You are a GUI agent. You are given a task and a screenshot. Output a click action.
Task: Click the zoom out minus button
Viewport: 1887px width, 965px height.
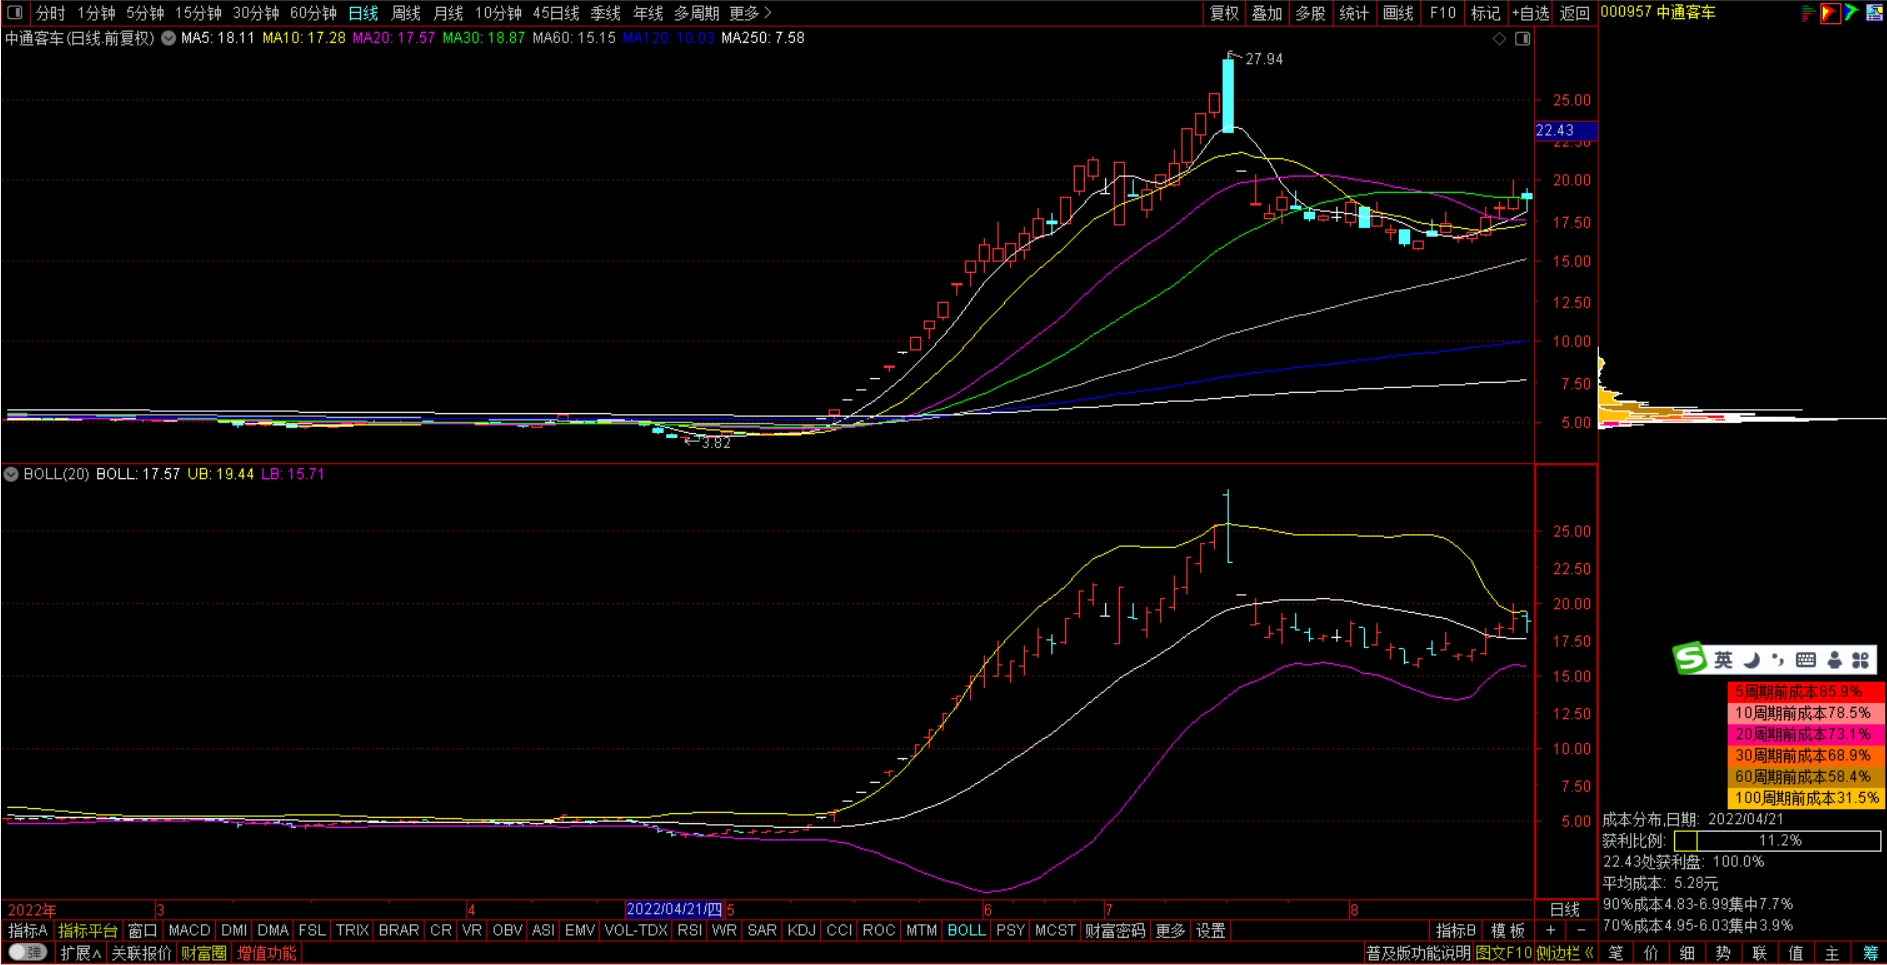pos(1581,931)
